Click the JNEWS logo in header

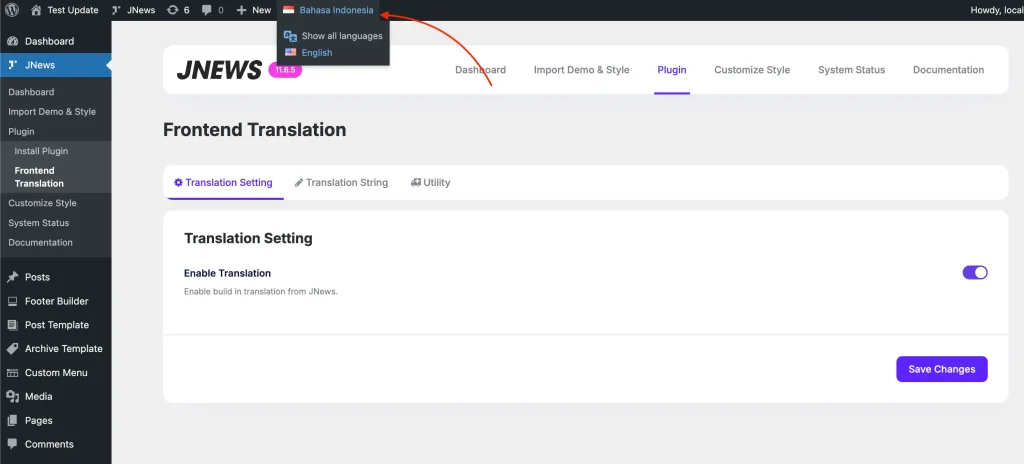click(x=219, y=70)
